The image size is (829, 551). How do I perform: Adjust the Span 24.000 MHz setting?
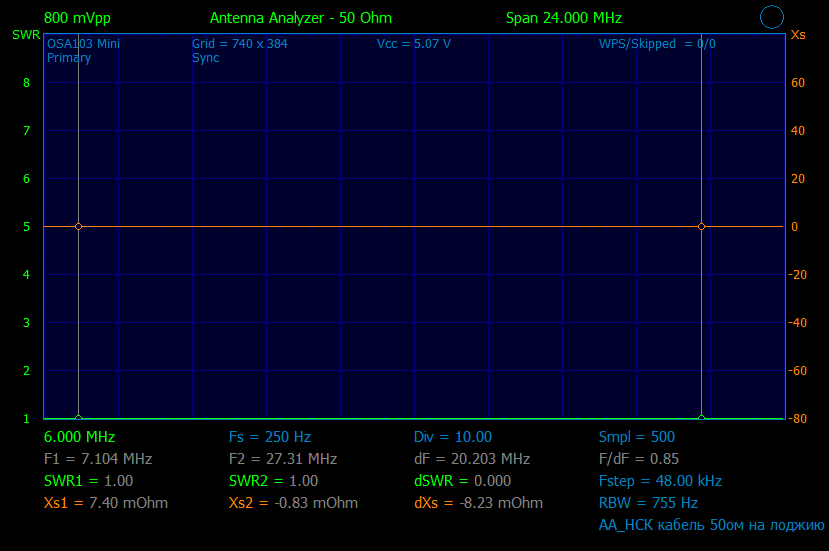(x=563, y=18)
